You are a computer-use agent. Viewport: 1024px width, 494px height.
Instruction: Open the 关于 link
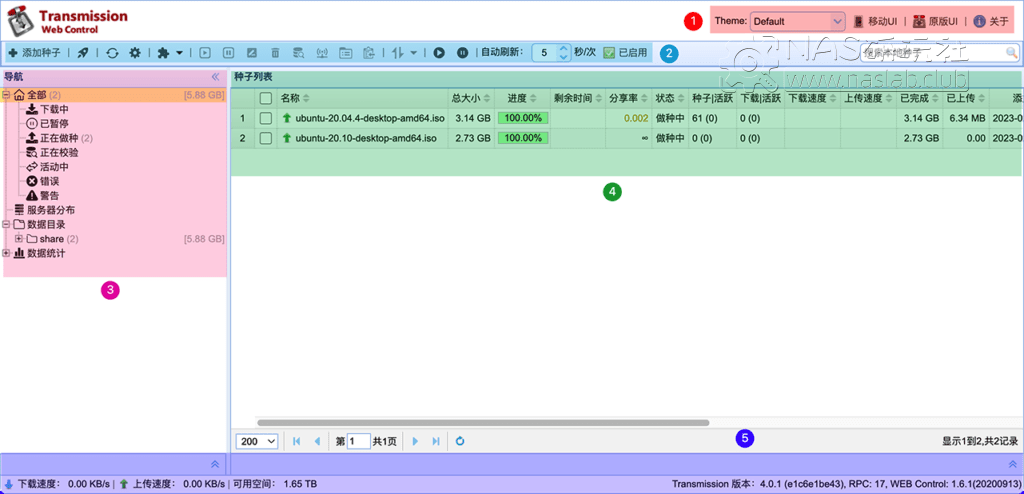992,21
